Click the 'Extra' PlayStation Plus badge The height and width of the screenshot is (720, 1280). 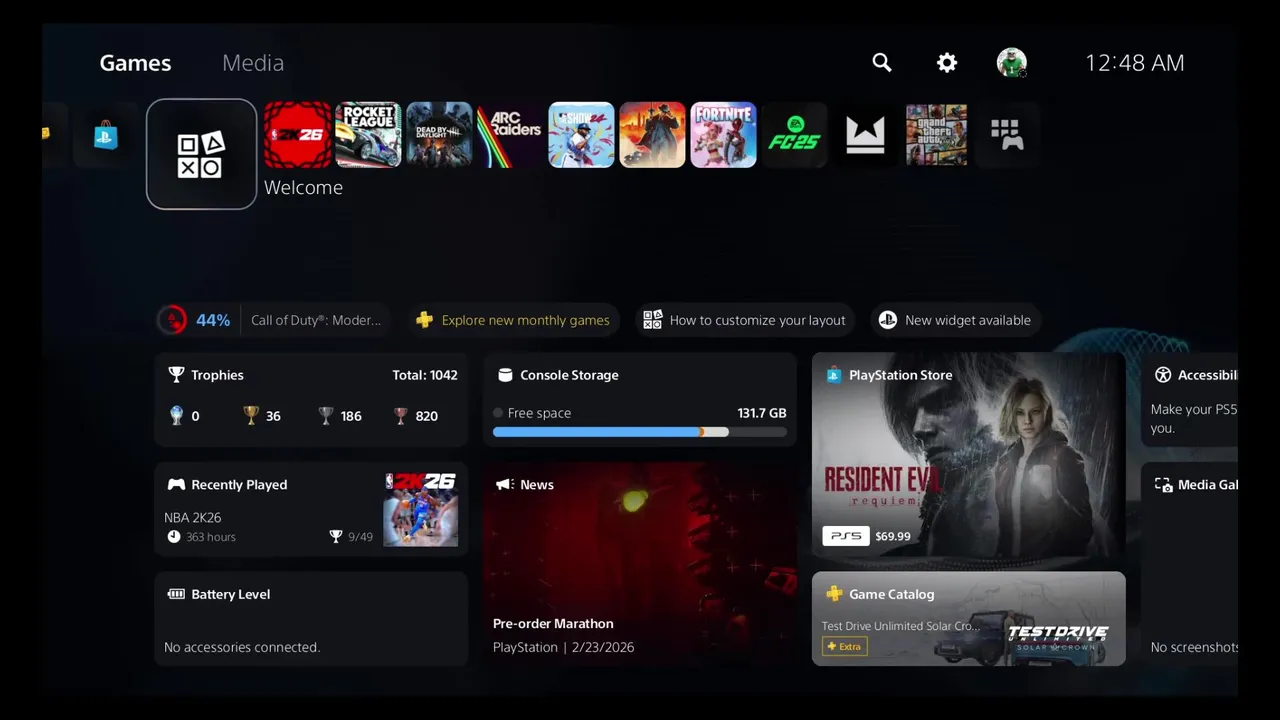coord(844,646)
